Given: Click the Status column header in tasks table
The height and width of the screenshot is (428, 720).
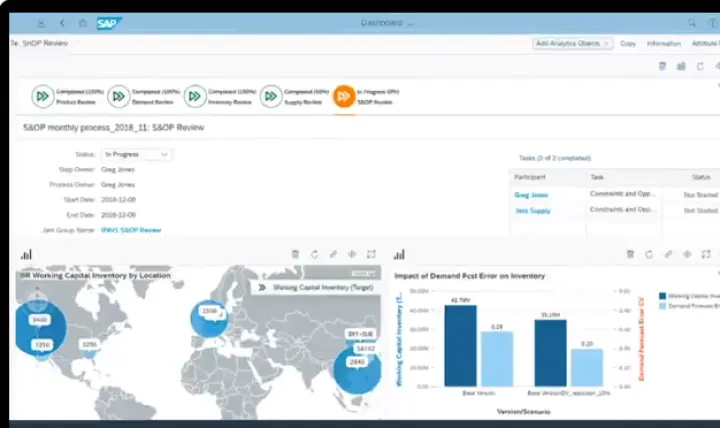Looking at the screenshot, I should click(x=701, y=177).
